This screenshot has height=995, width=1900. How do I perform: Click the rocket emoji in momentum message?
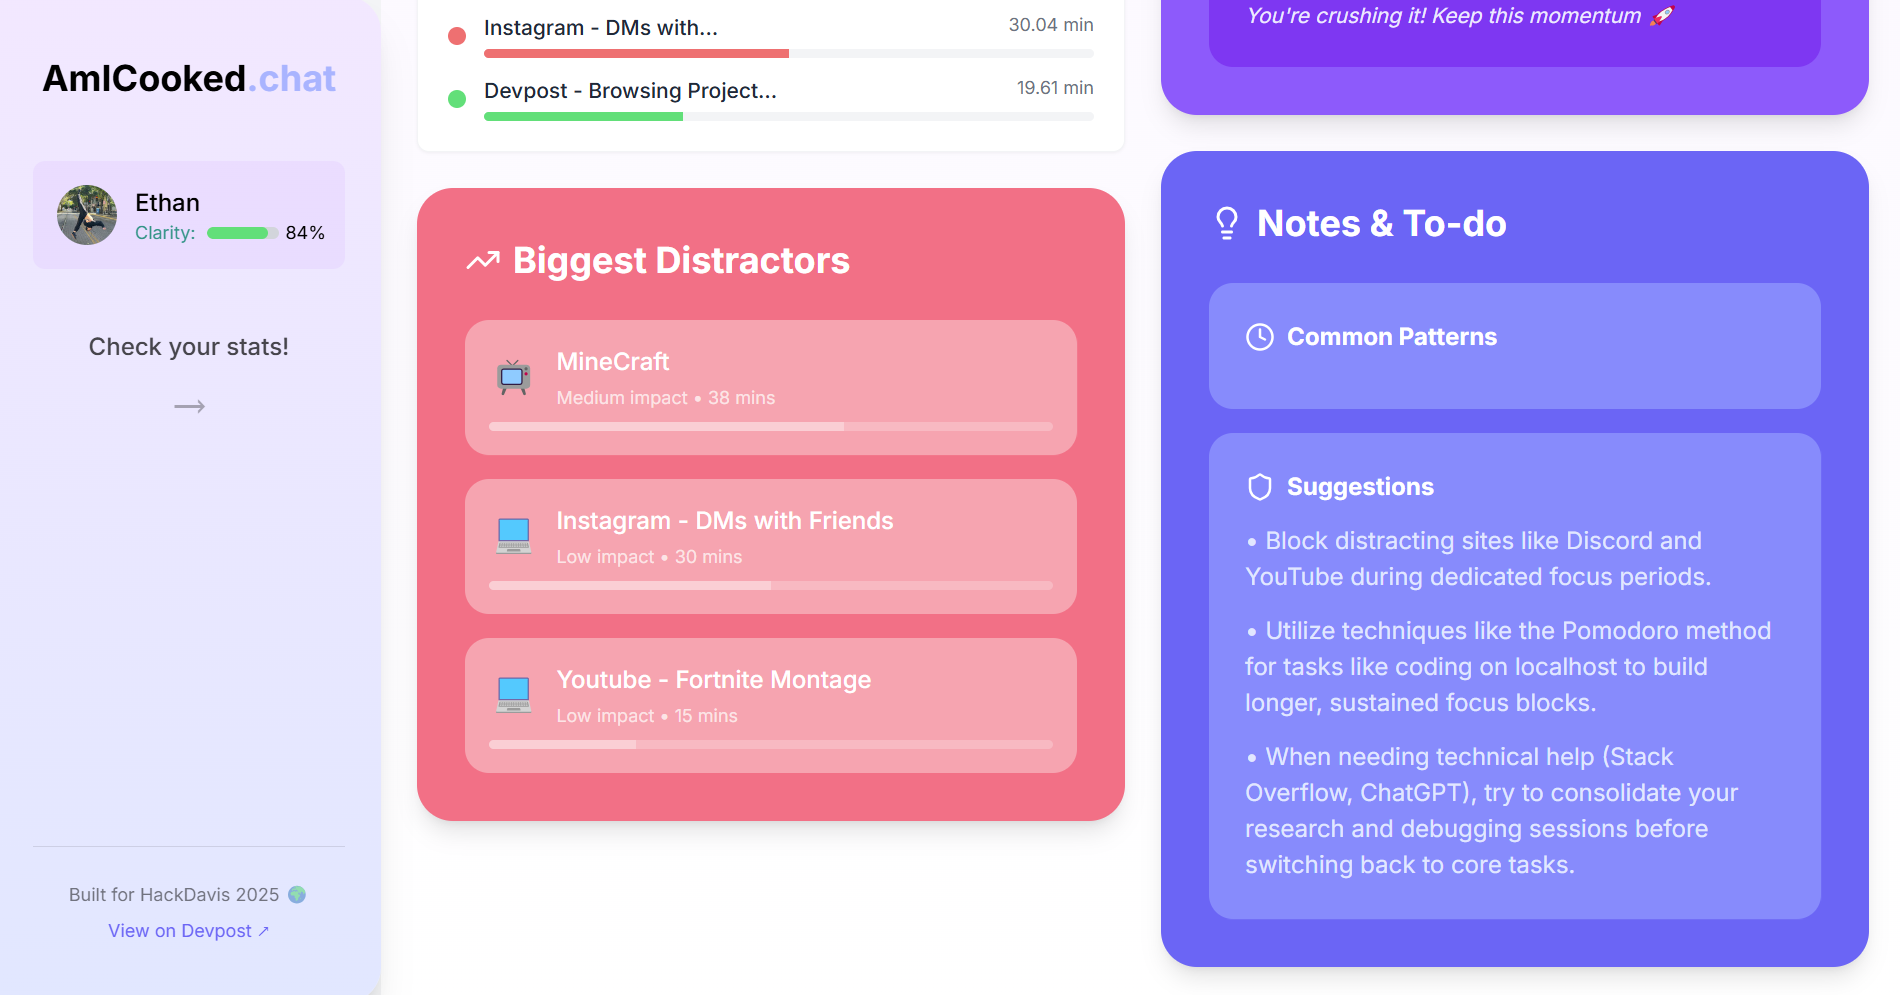click(x=1662, y=16)
